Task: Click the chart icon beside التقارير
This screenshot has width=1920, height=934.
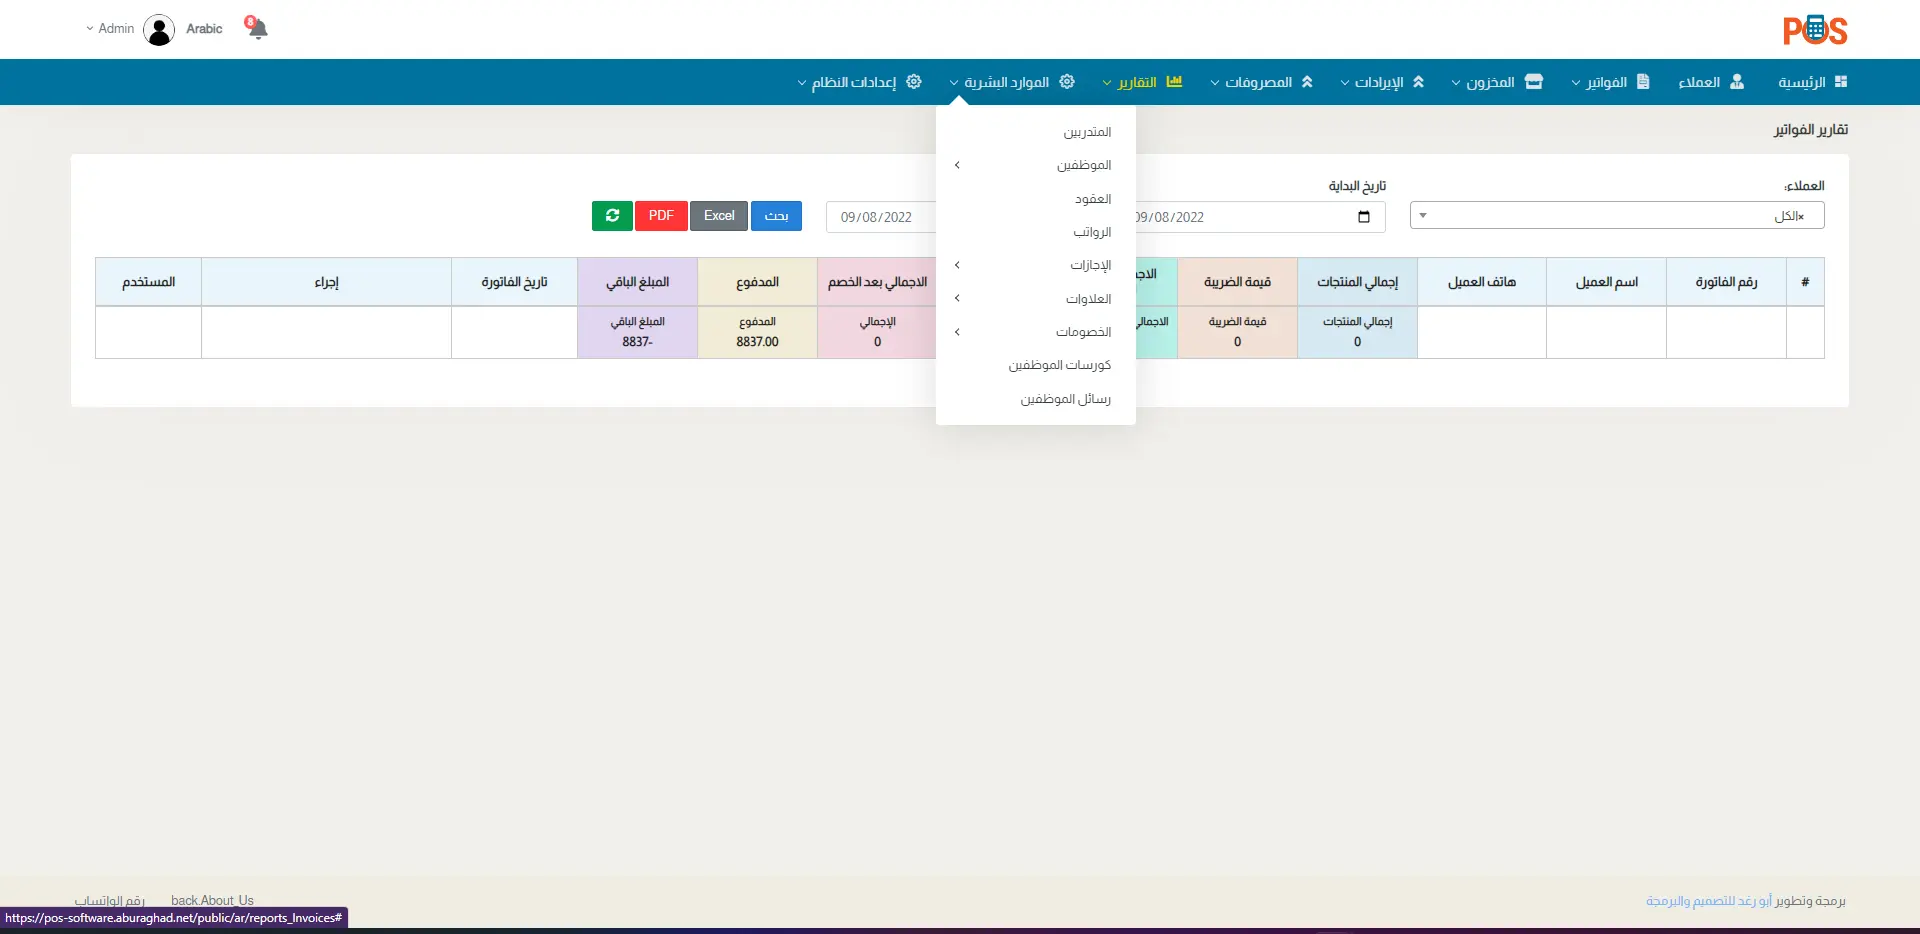Action: point(1174,82)
